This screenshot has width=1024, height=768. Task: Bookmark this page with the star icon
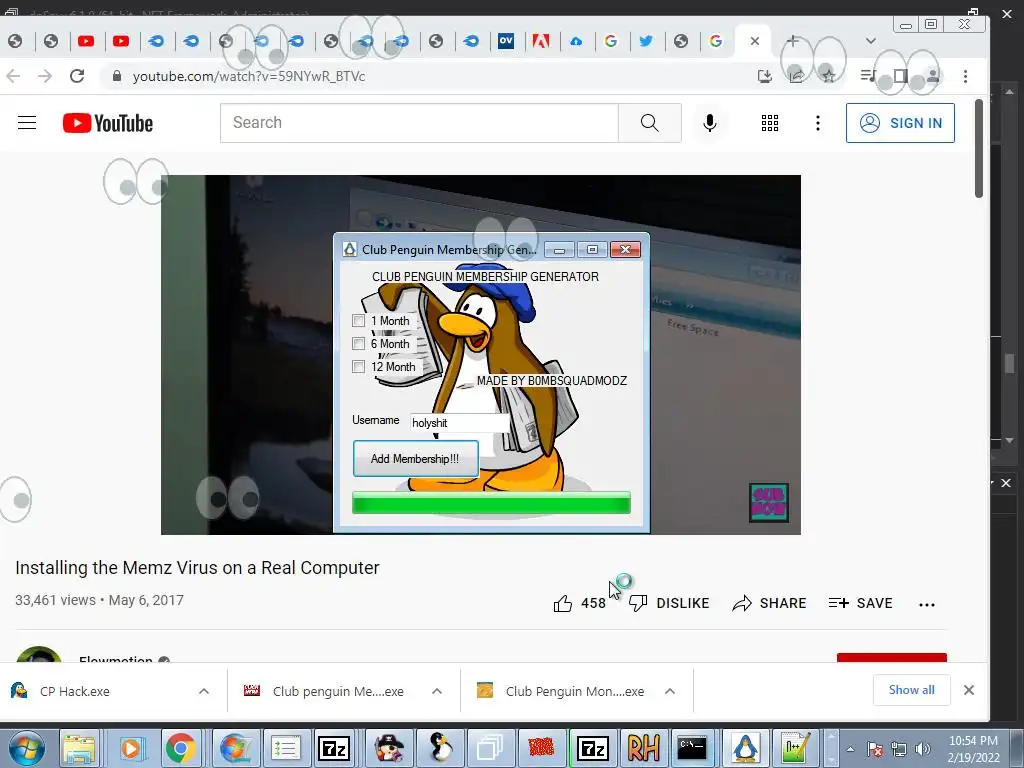point(829,76)
